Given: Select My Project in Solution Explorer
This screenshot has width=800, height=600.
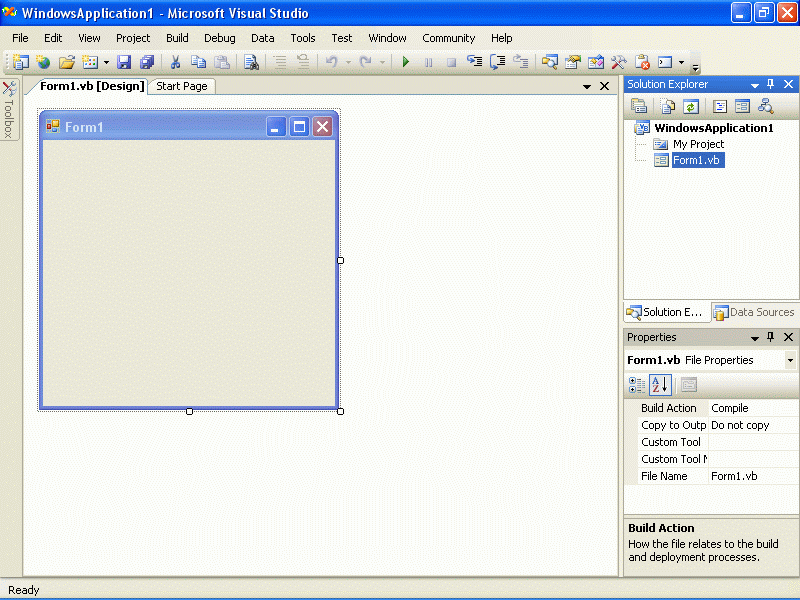Looking at the screenshot, I should click(698, 144).
